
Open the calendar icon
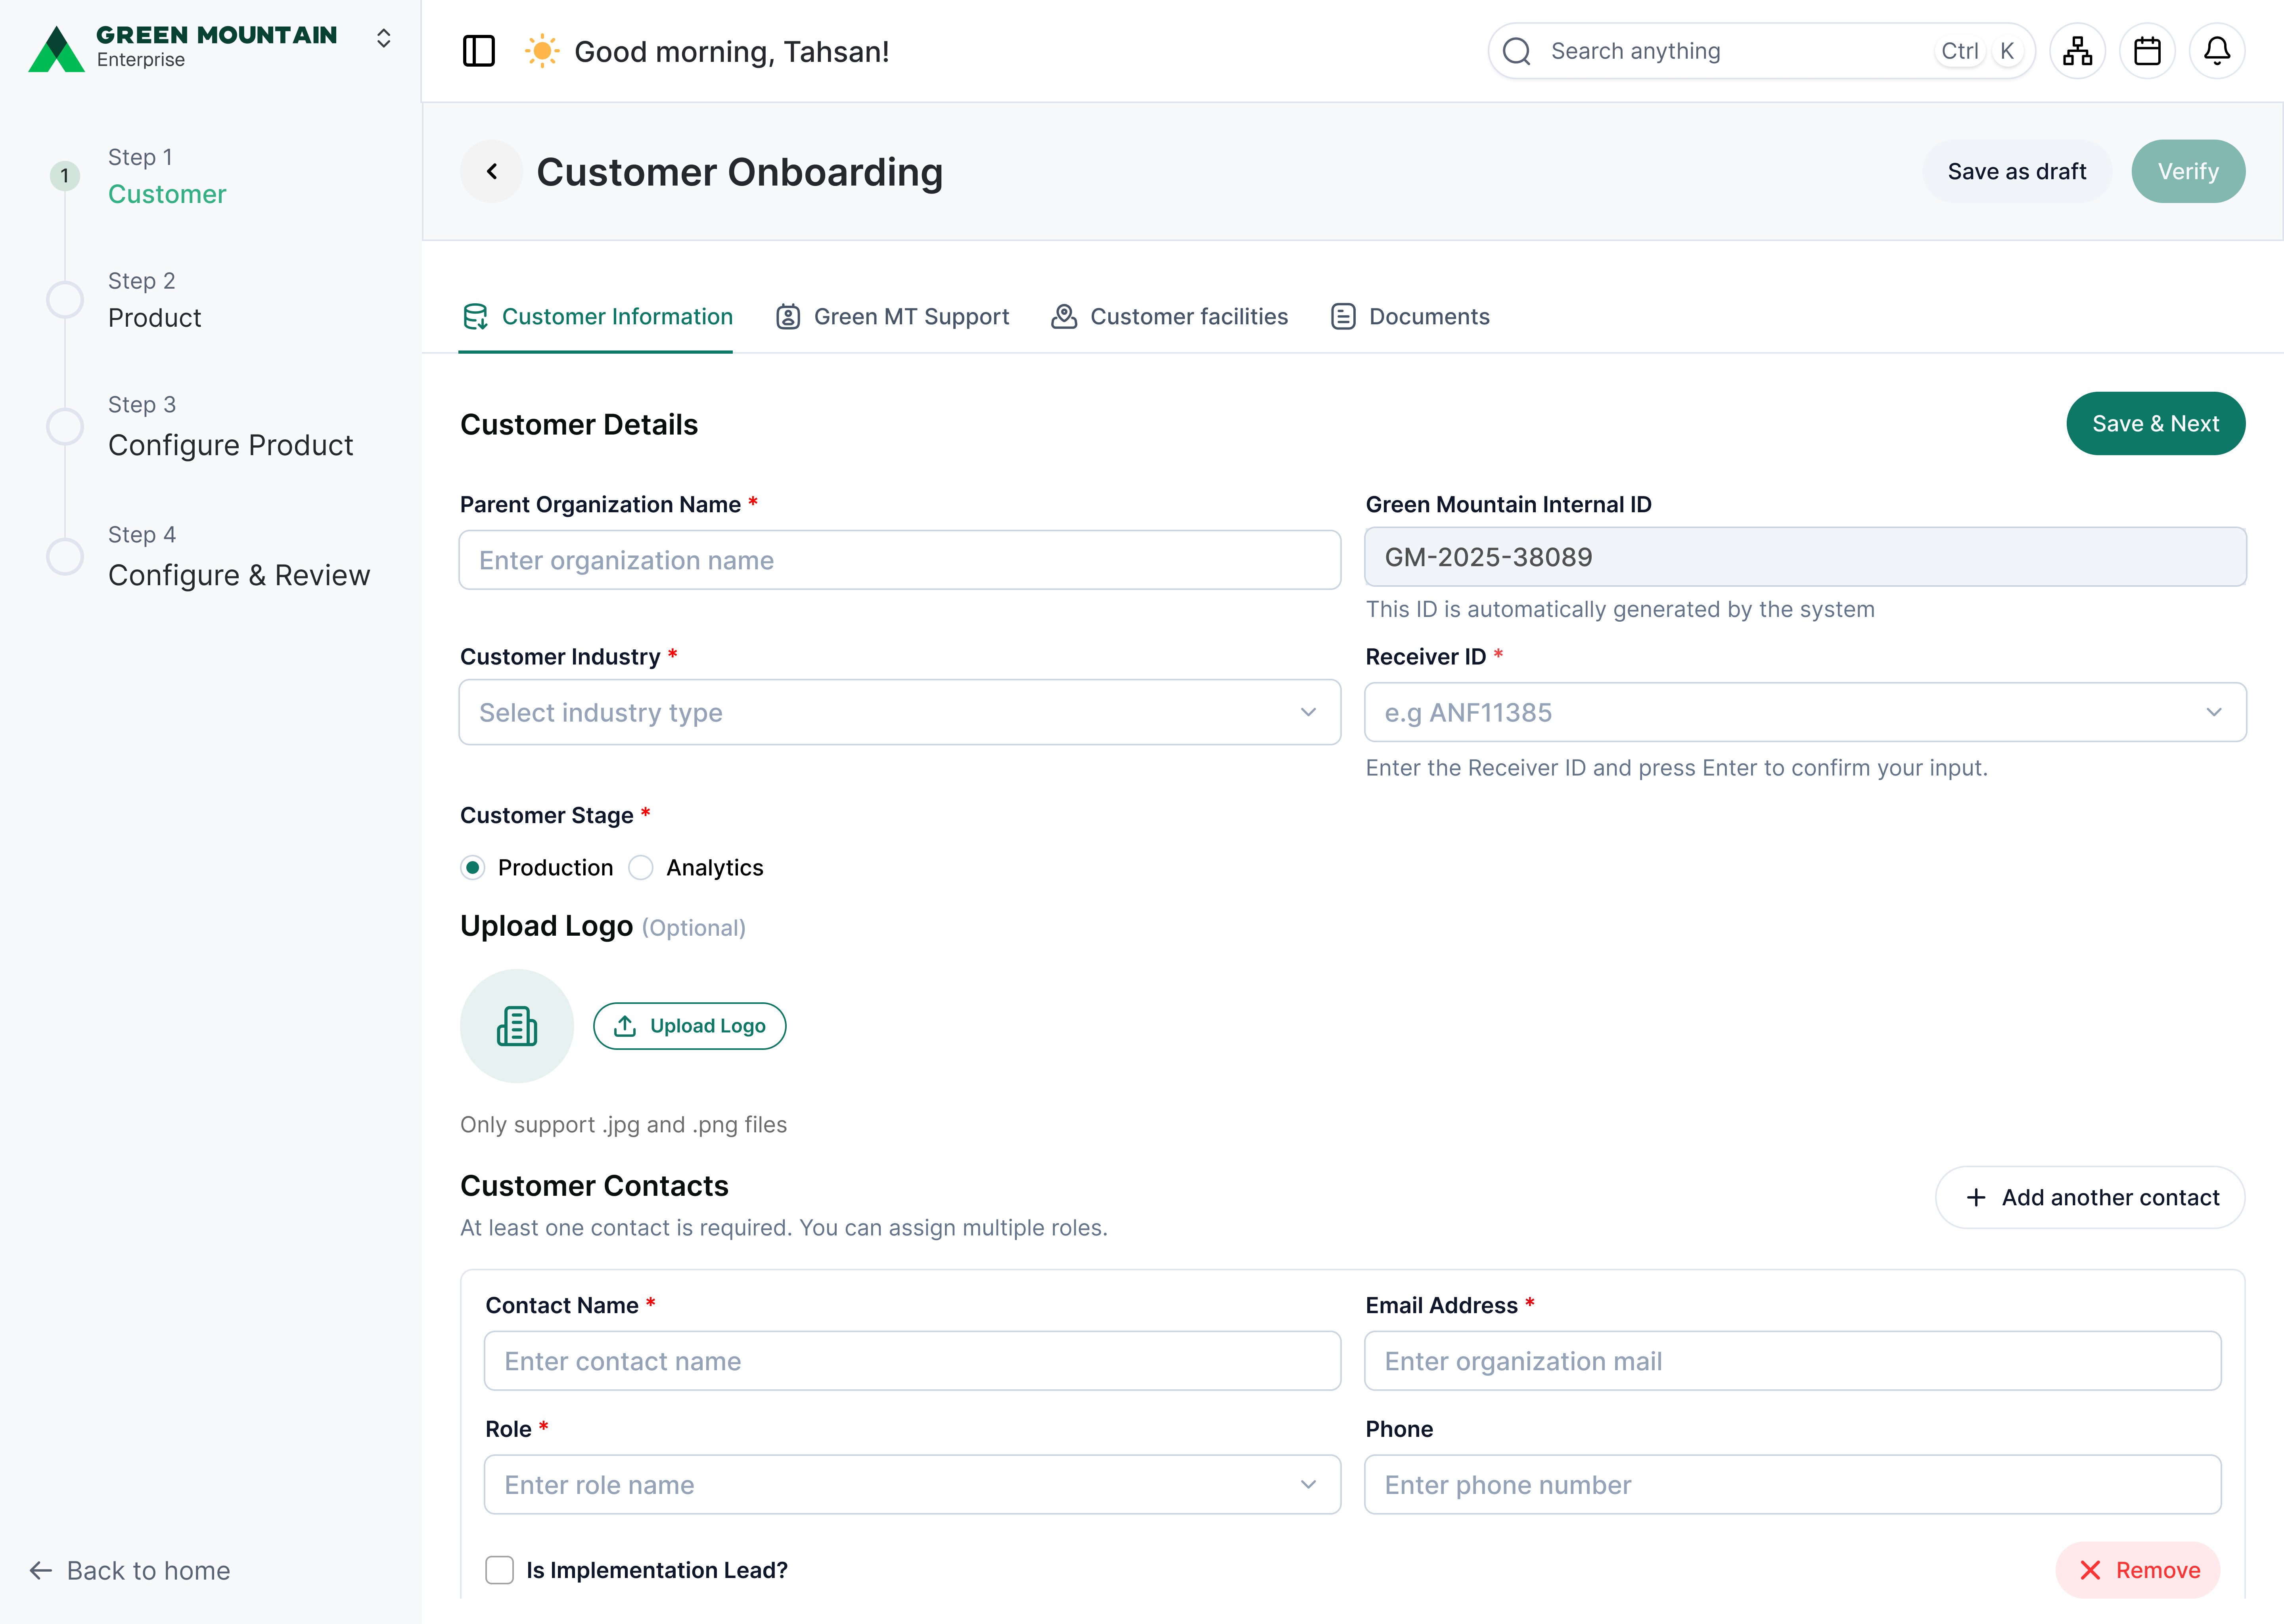click(2148, 51)
